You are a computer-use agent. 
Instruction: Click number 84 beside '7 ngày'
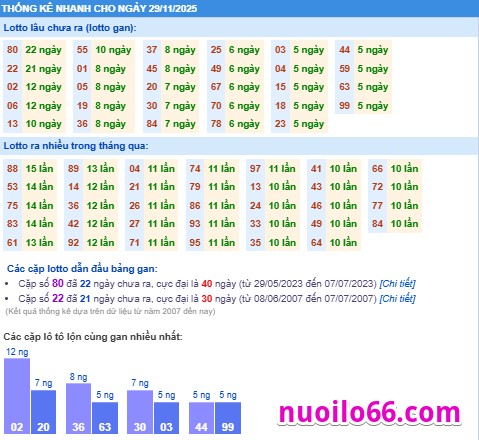[x=152, y=124]
